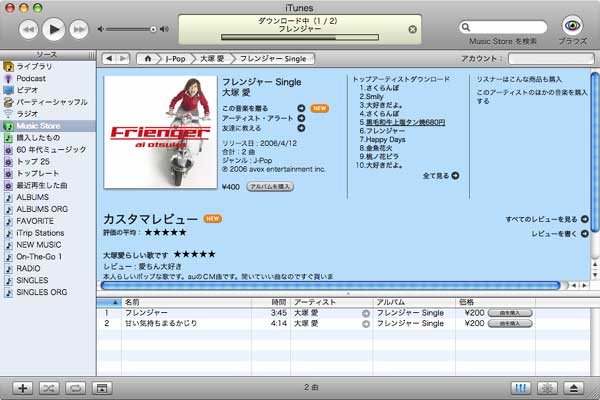Open iTrip Stations playlist

(48, 233)
